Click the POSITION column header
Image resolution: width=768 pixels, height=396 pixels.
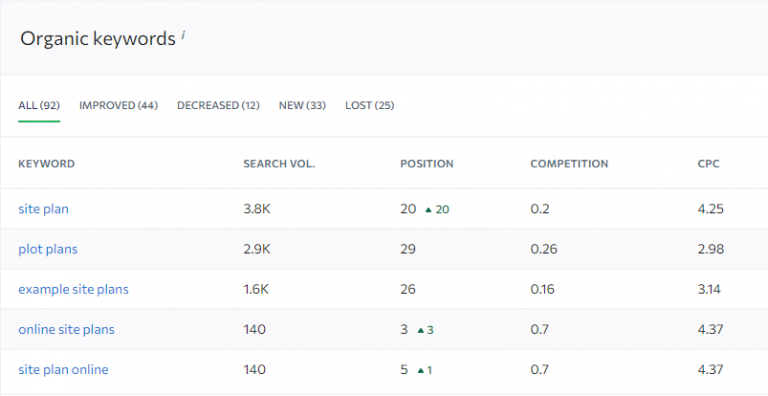427,164
